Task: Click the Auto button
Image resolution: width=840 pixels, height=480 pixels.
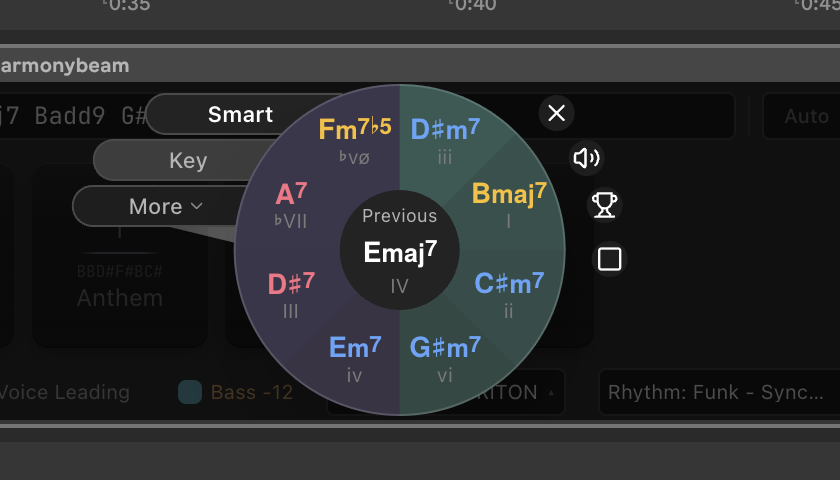Action: 802,116
